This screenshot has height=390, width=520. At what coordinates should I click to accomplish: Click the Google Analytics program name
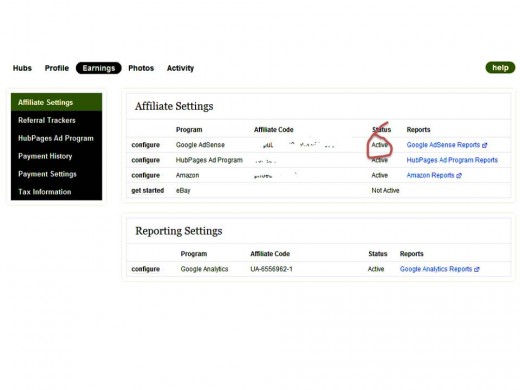[204, 269]
